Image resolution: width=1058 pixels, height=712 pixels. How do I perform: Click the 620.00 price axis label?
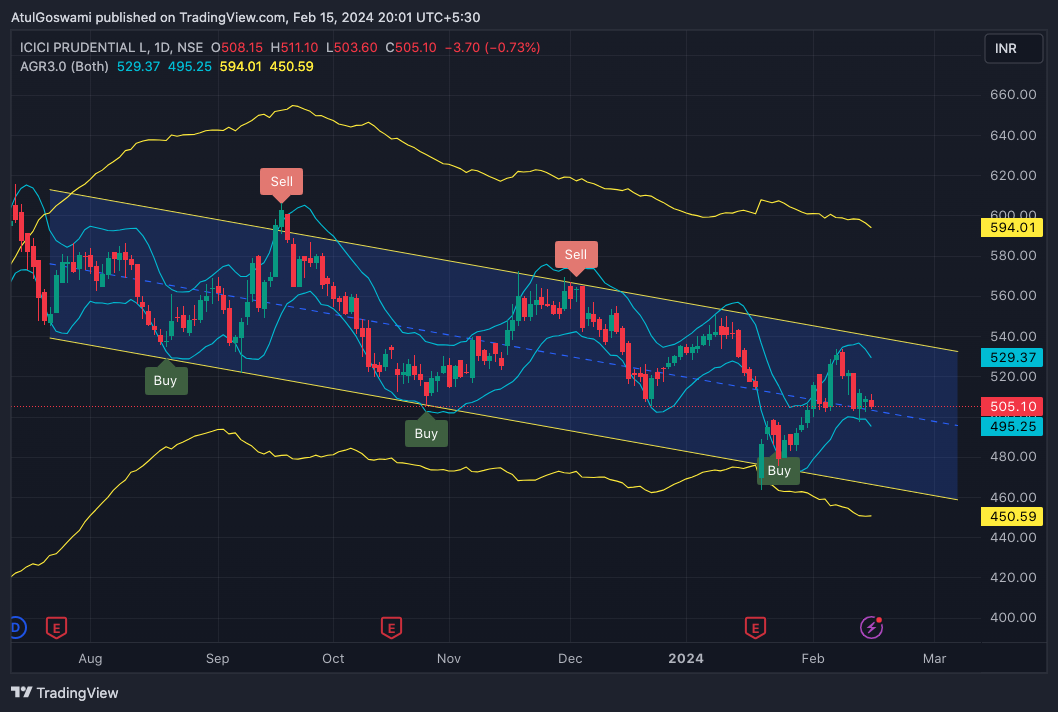pos(1013,175)
